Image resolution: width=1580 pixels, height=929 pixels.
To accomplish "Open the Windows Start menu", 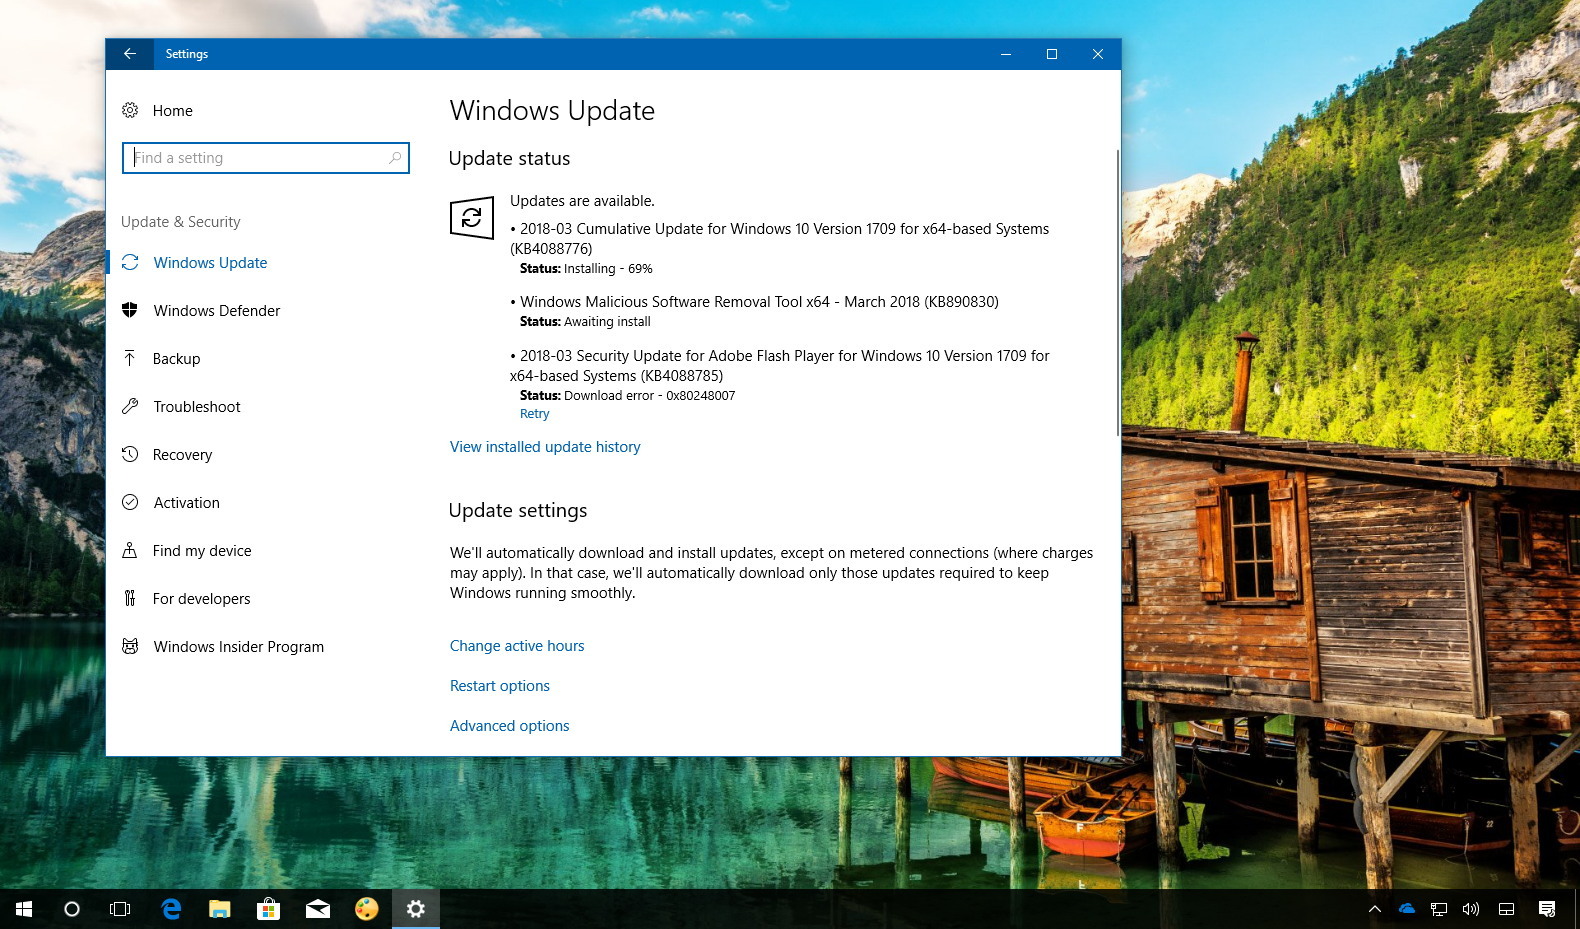I will (x=24, y=909).
